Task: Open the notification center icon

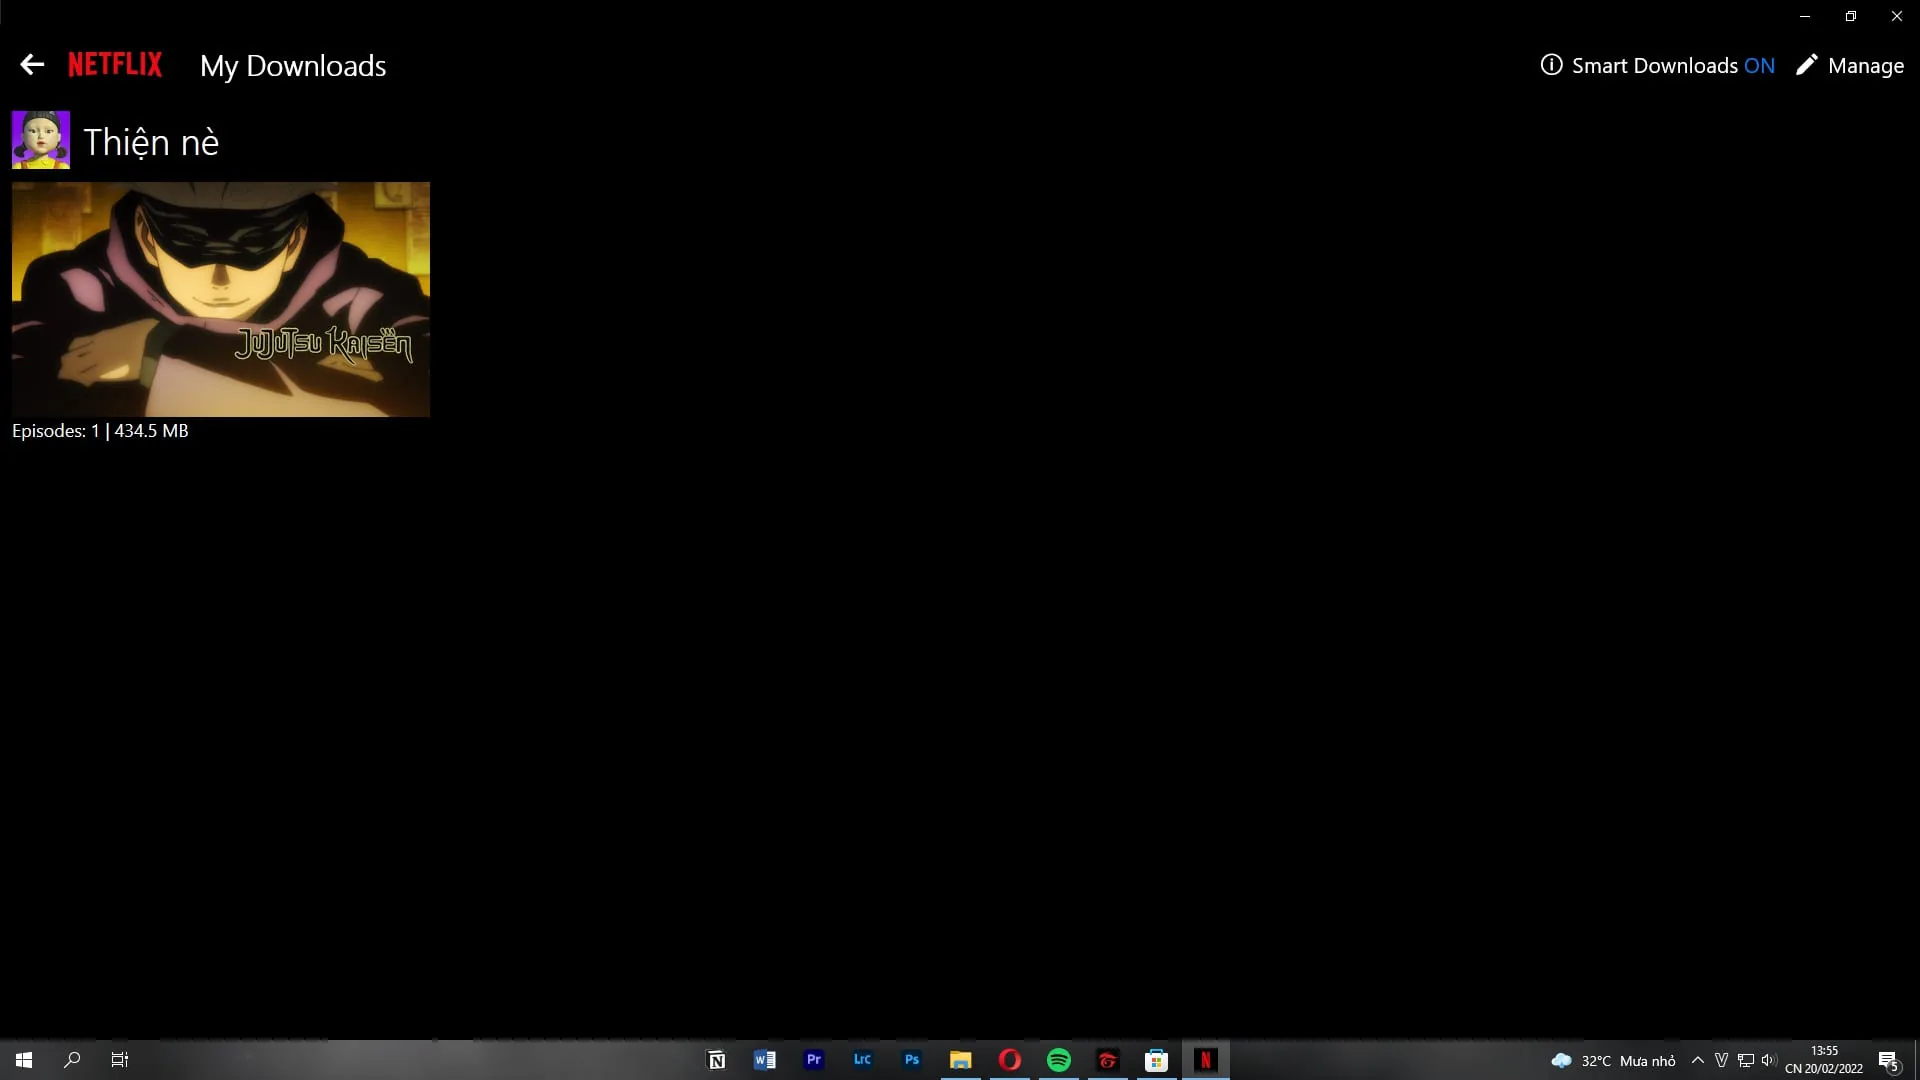Action: 1889,1060
